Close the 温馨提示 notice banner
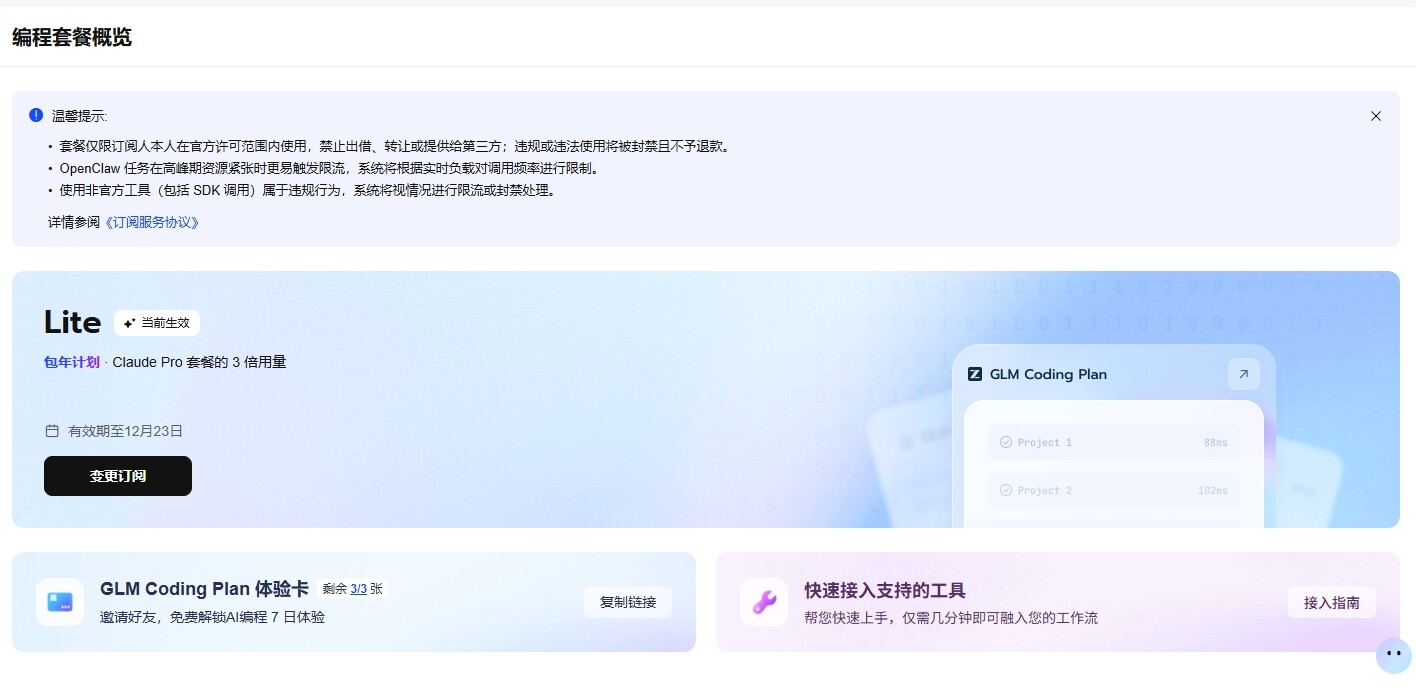 [1375, 116]
